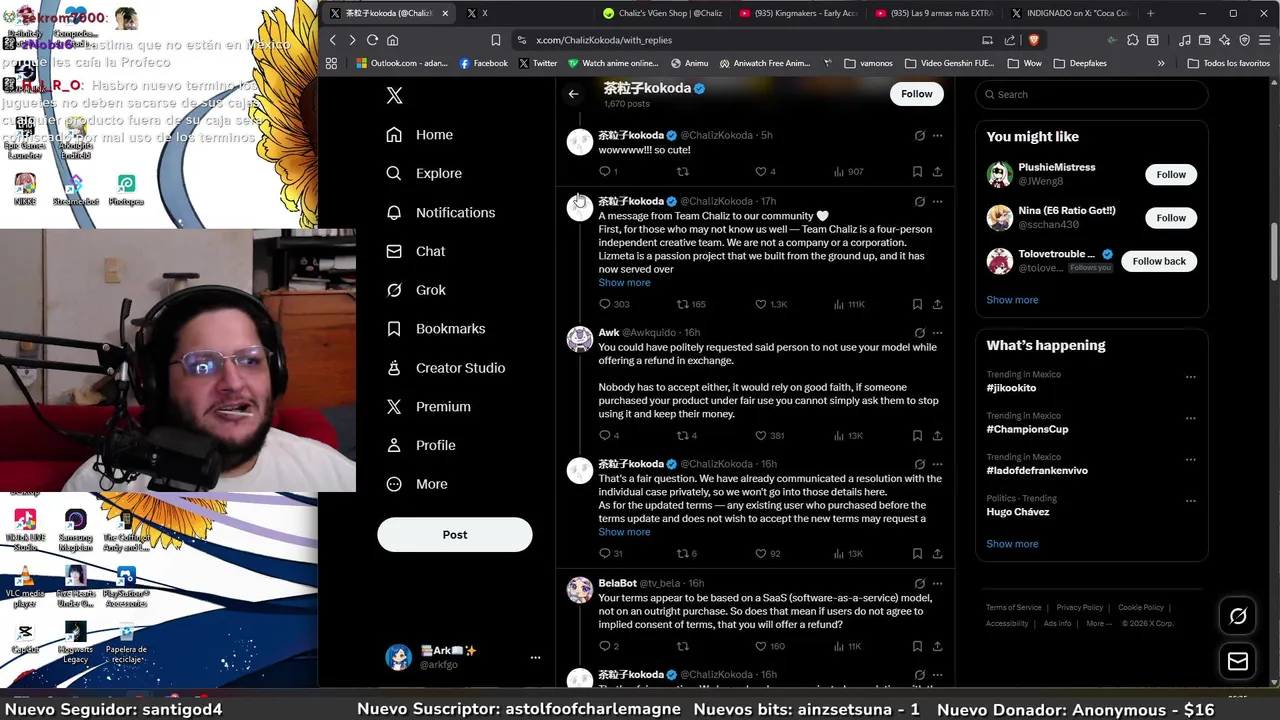Open Grok actions on BelaBot's post

point(919,583)
